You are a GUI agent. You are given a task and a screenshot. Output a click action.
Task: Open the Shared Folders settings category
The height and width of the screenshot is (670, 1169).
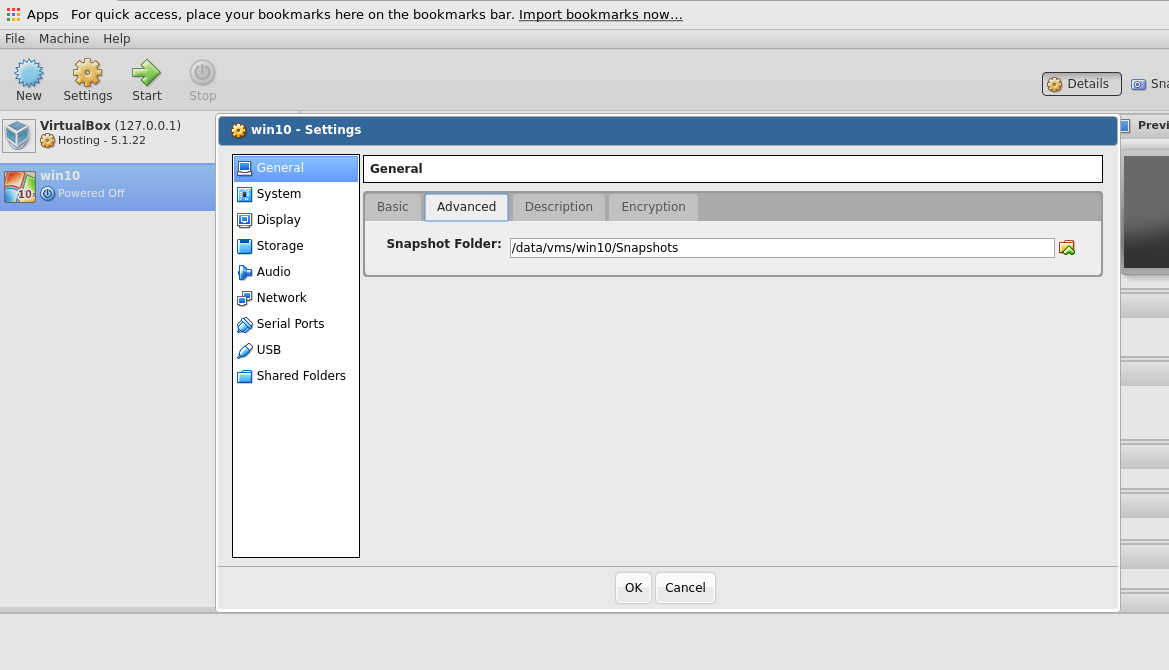296,376
